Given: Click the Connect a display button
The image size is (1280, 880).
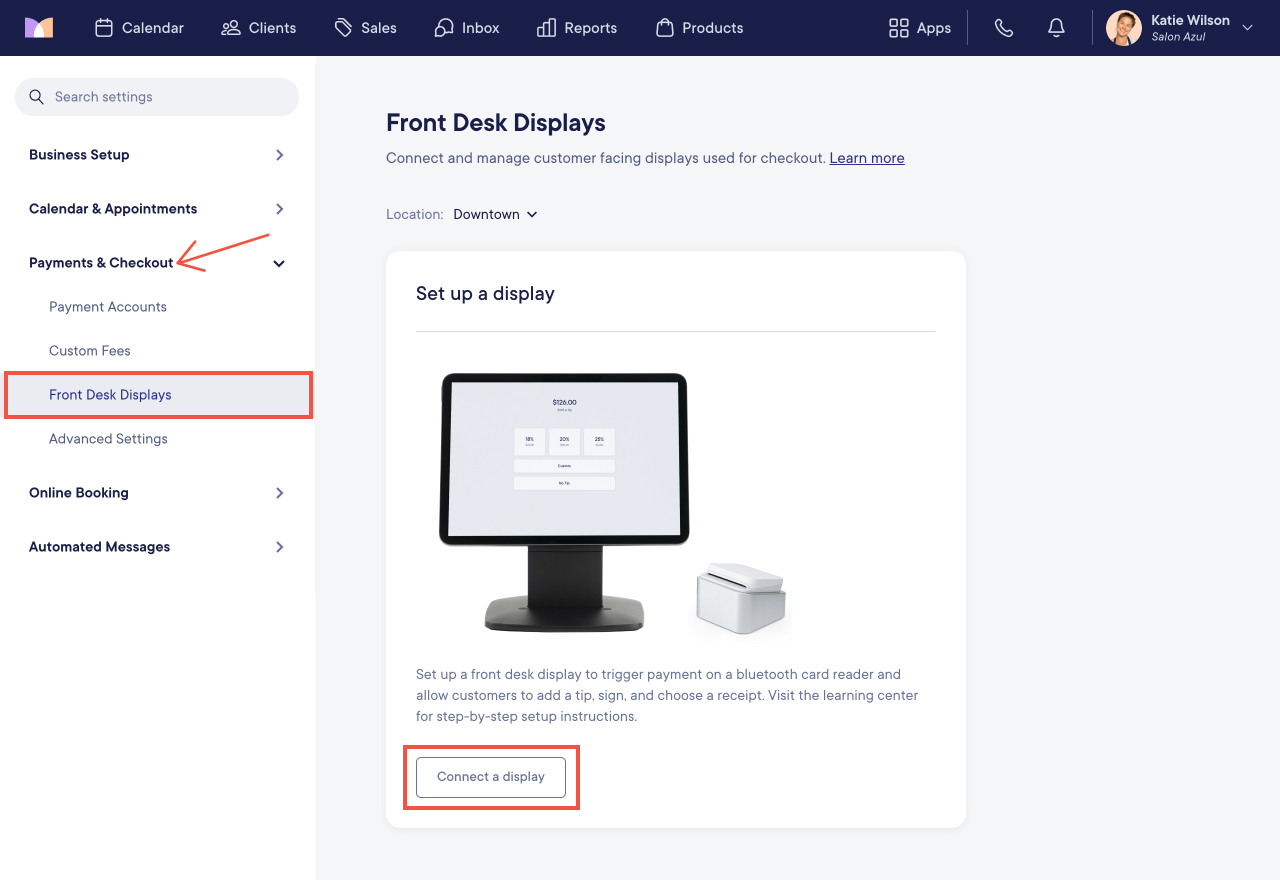Looking at the screenshot, I should point(491,777).
